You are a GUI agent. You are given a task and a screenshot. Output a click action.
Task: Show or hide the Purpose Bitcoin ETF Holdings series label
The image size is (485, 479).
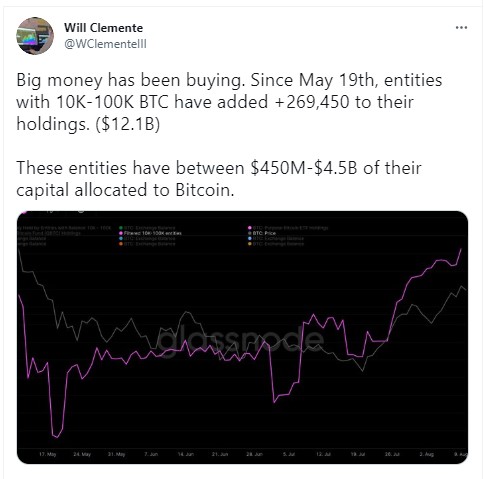(291, 228)
